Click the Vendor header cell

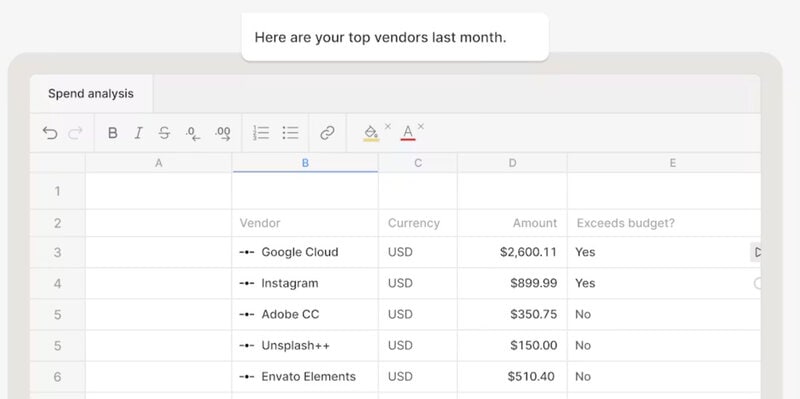coord(305,223)
